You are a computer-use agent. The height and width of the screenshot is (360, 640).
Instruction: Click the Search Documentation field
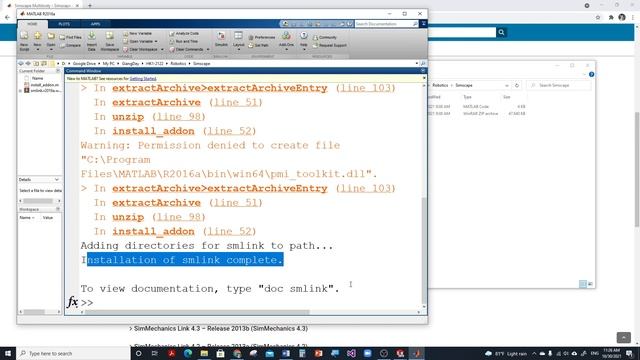tap(386, 24)
